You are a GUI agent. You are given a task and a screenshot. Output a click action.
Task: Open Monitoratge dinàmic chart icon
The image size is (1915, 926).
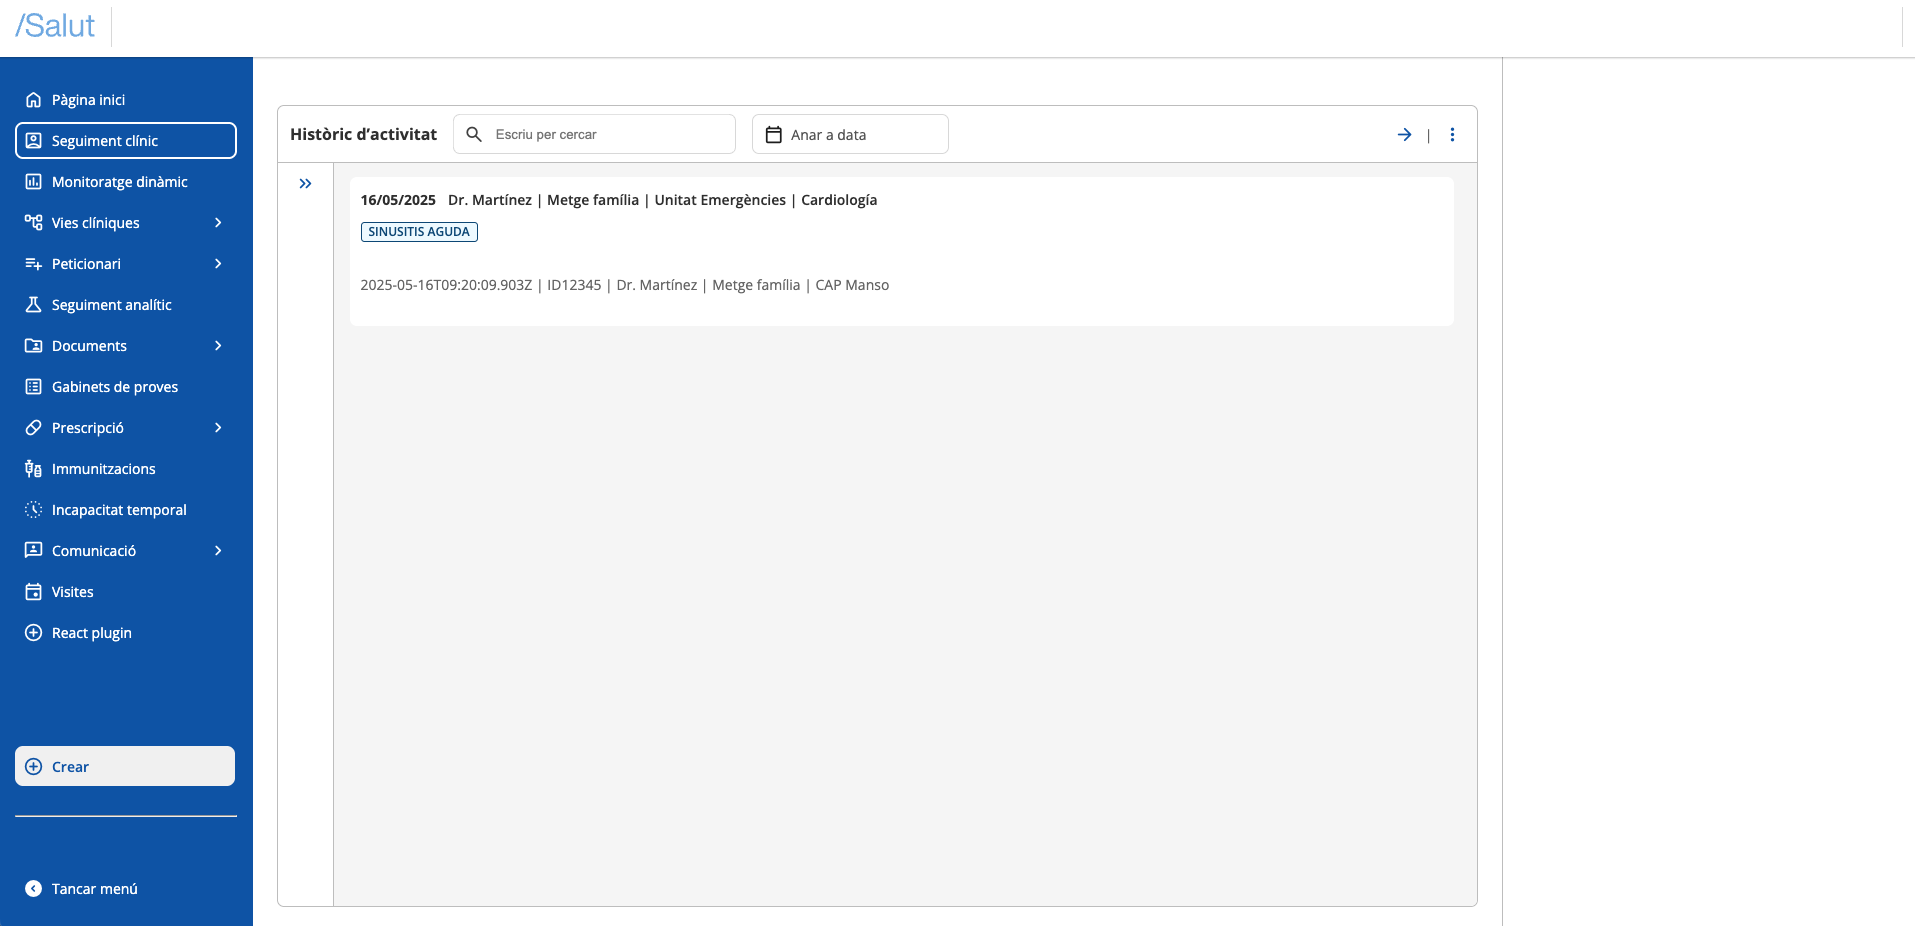(33, 182)
